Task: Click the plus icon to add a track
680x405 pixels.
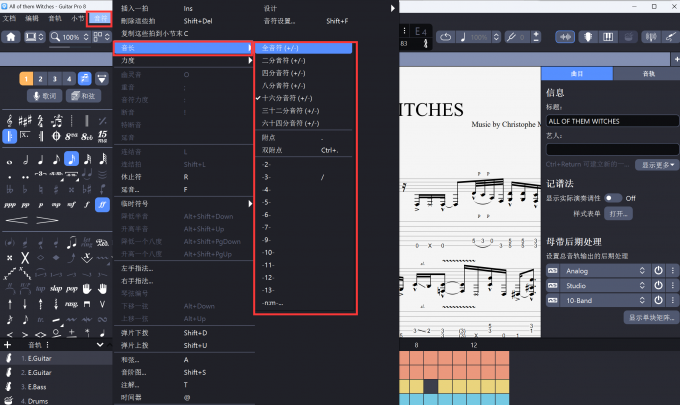Action: [x=7, y=345]
